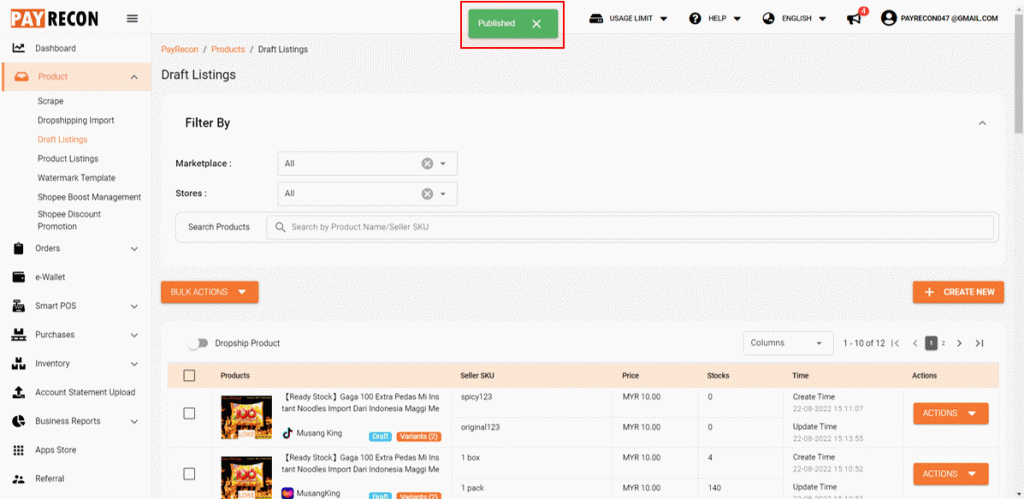Open Shopee Discount Promotion submenu item
Image resolution: width=1024 pixels, height=499 pixels.
[69, 220]
